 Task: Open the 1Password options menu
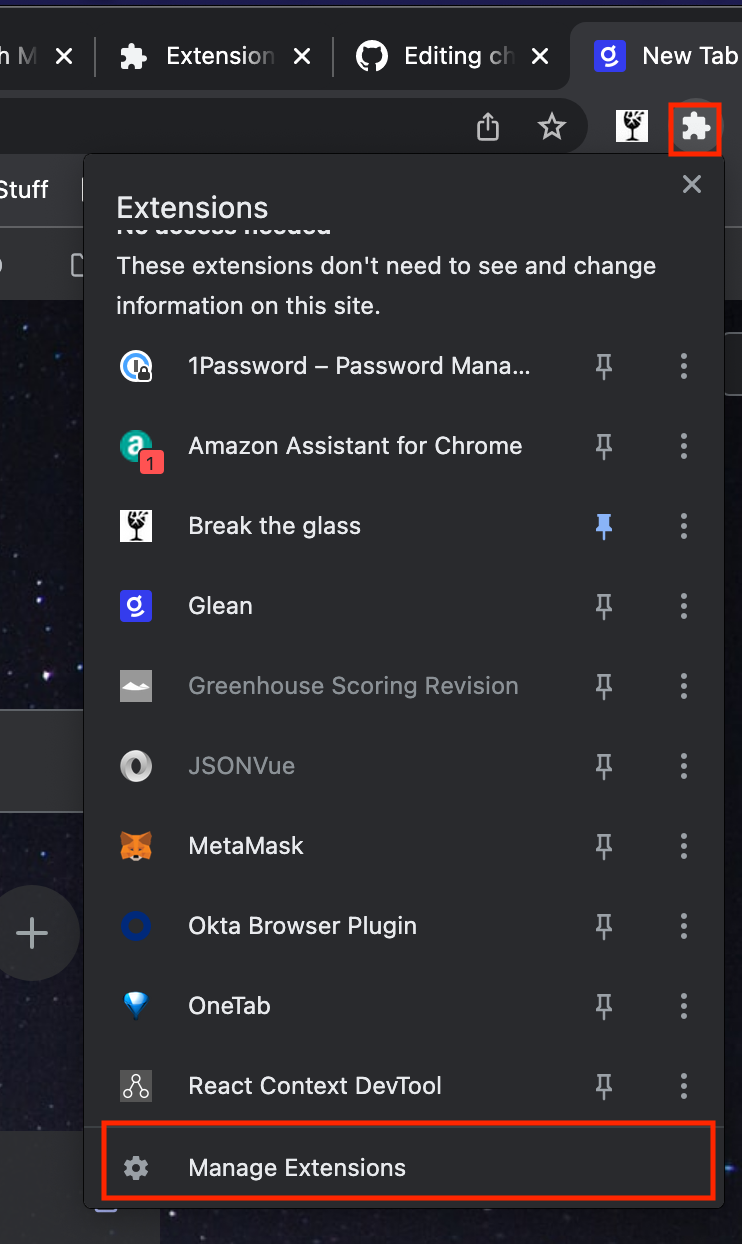click(684, 366)
